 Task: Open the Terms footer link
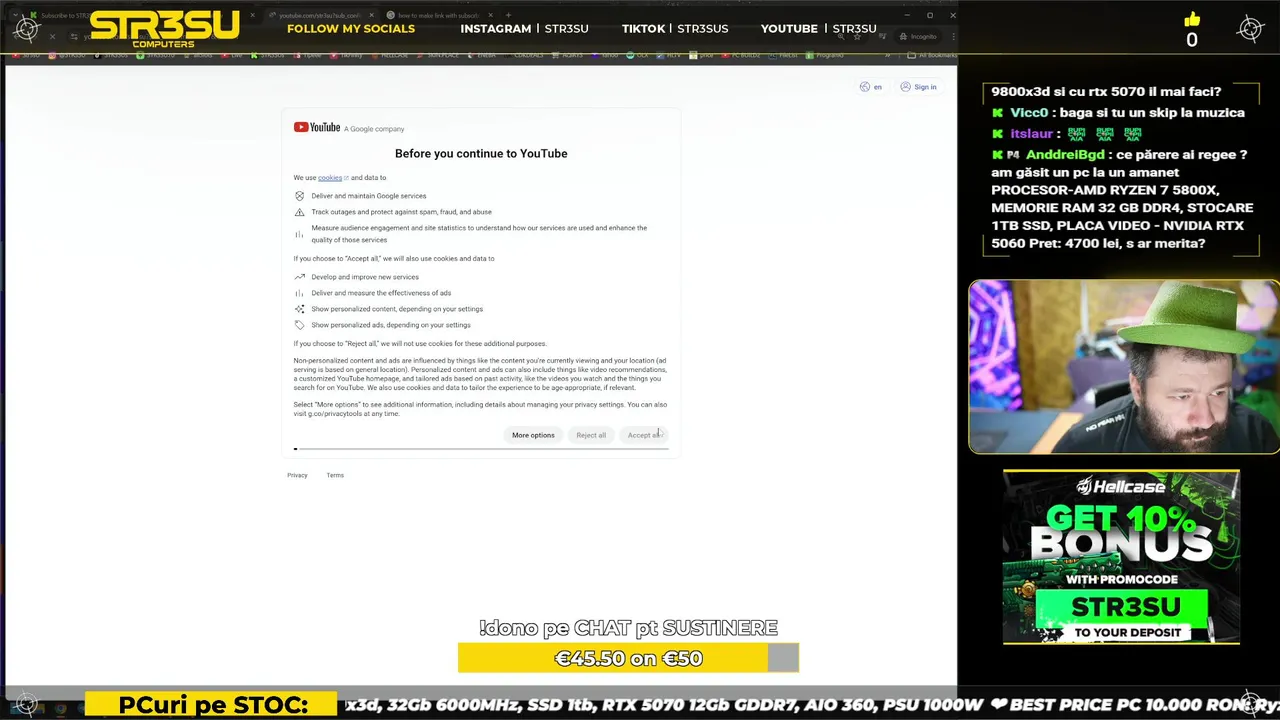(x=335, y=475)
